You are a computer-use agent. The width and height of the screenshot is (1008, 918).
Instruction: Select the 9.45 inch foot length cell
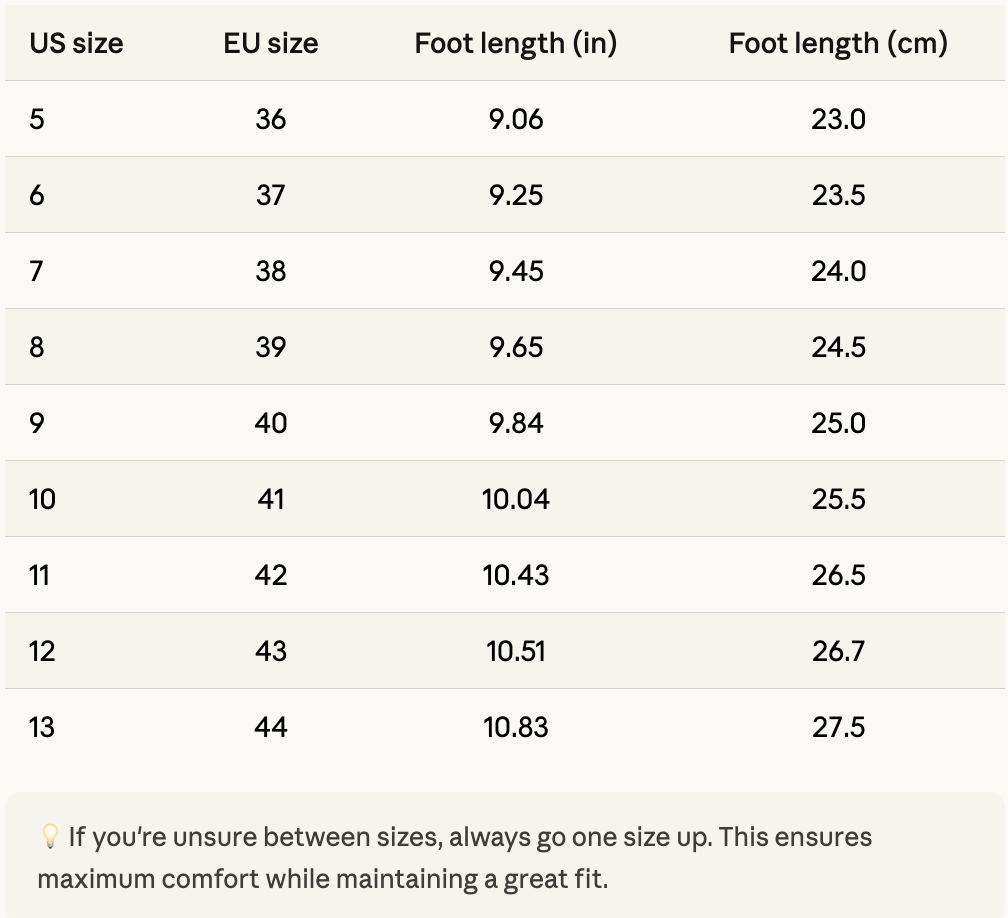click(x=516, y=271)
